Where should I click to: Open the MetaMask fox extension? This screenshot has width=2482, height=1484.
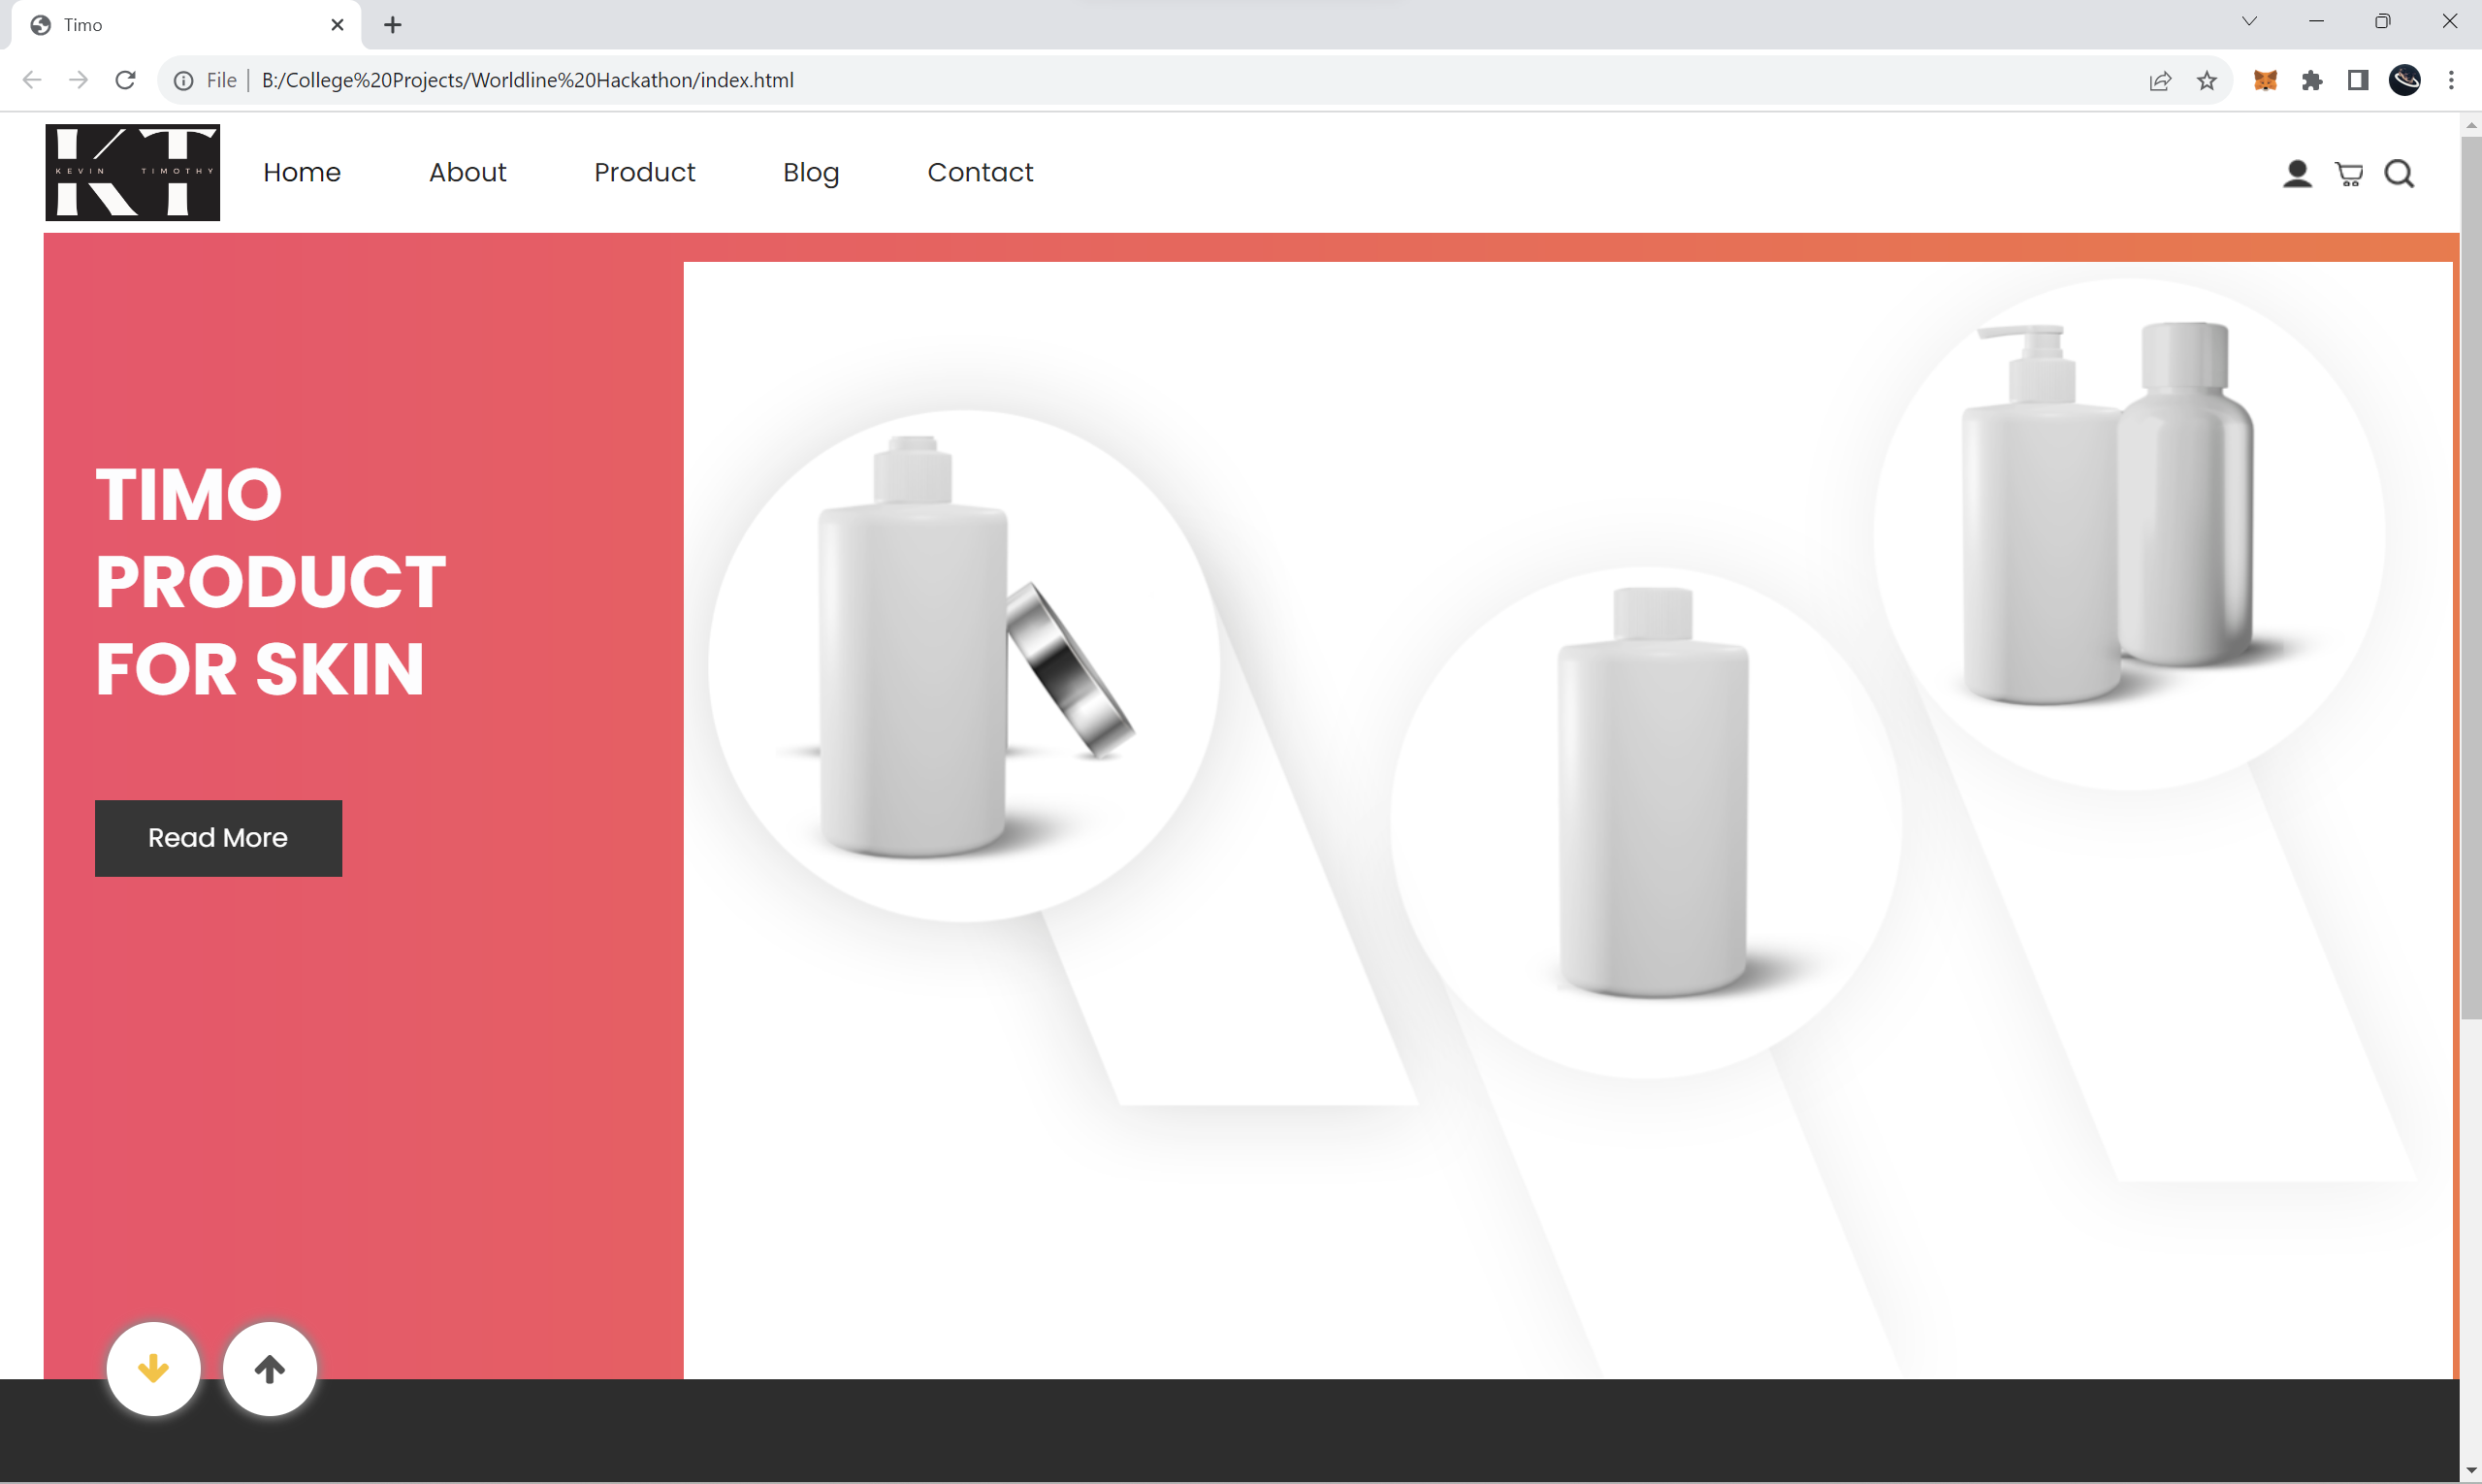click(x=2265, y=80)
